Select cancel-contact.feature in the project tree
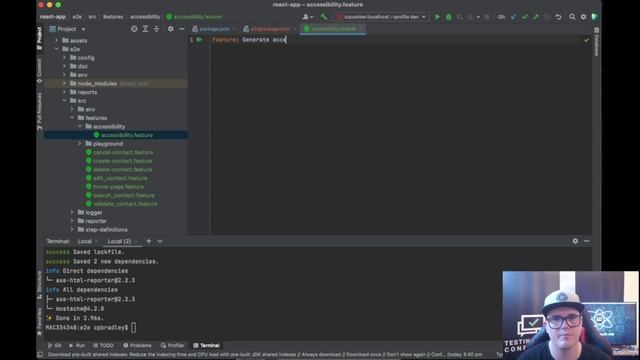 [x=123, y=152]
